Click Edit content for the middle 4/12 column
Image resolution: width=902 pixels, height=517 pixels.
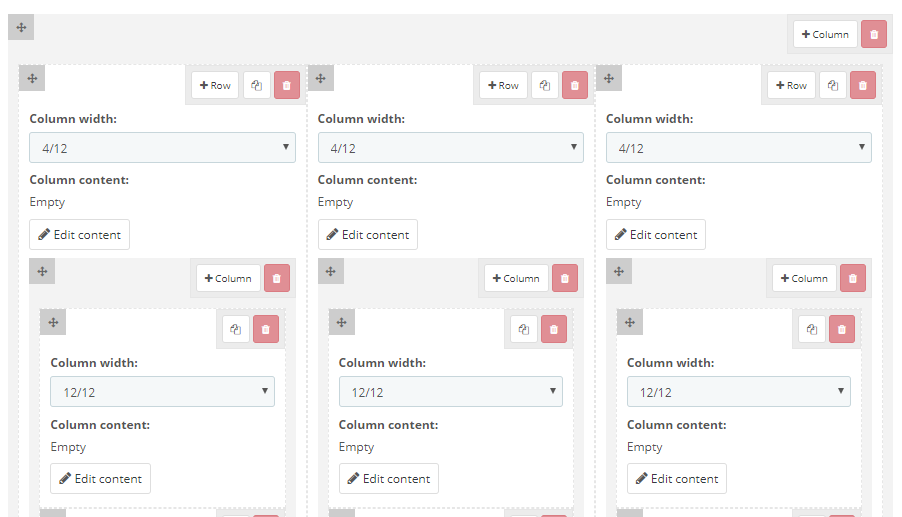[x=368, y=235]
